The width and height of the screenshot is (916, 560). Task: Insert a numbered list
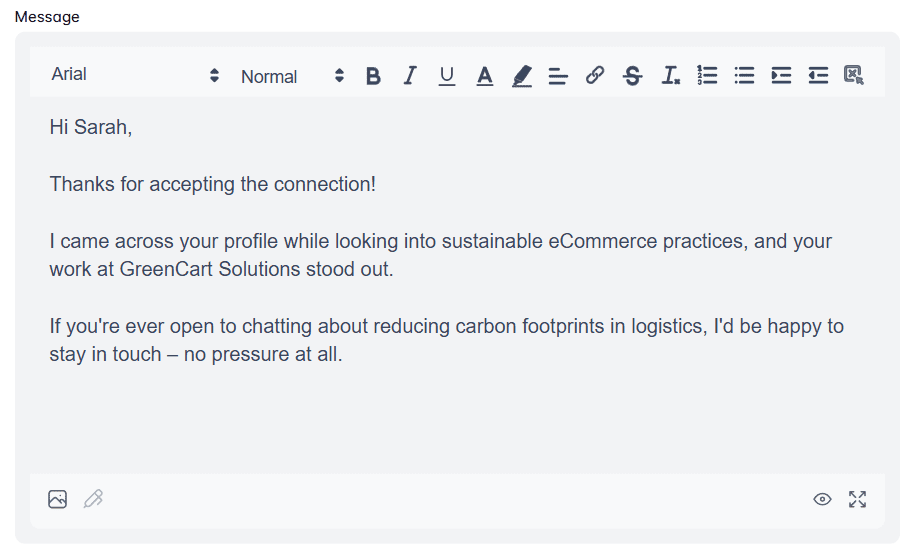[707, 75]
